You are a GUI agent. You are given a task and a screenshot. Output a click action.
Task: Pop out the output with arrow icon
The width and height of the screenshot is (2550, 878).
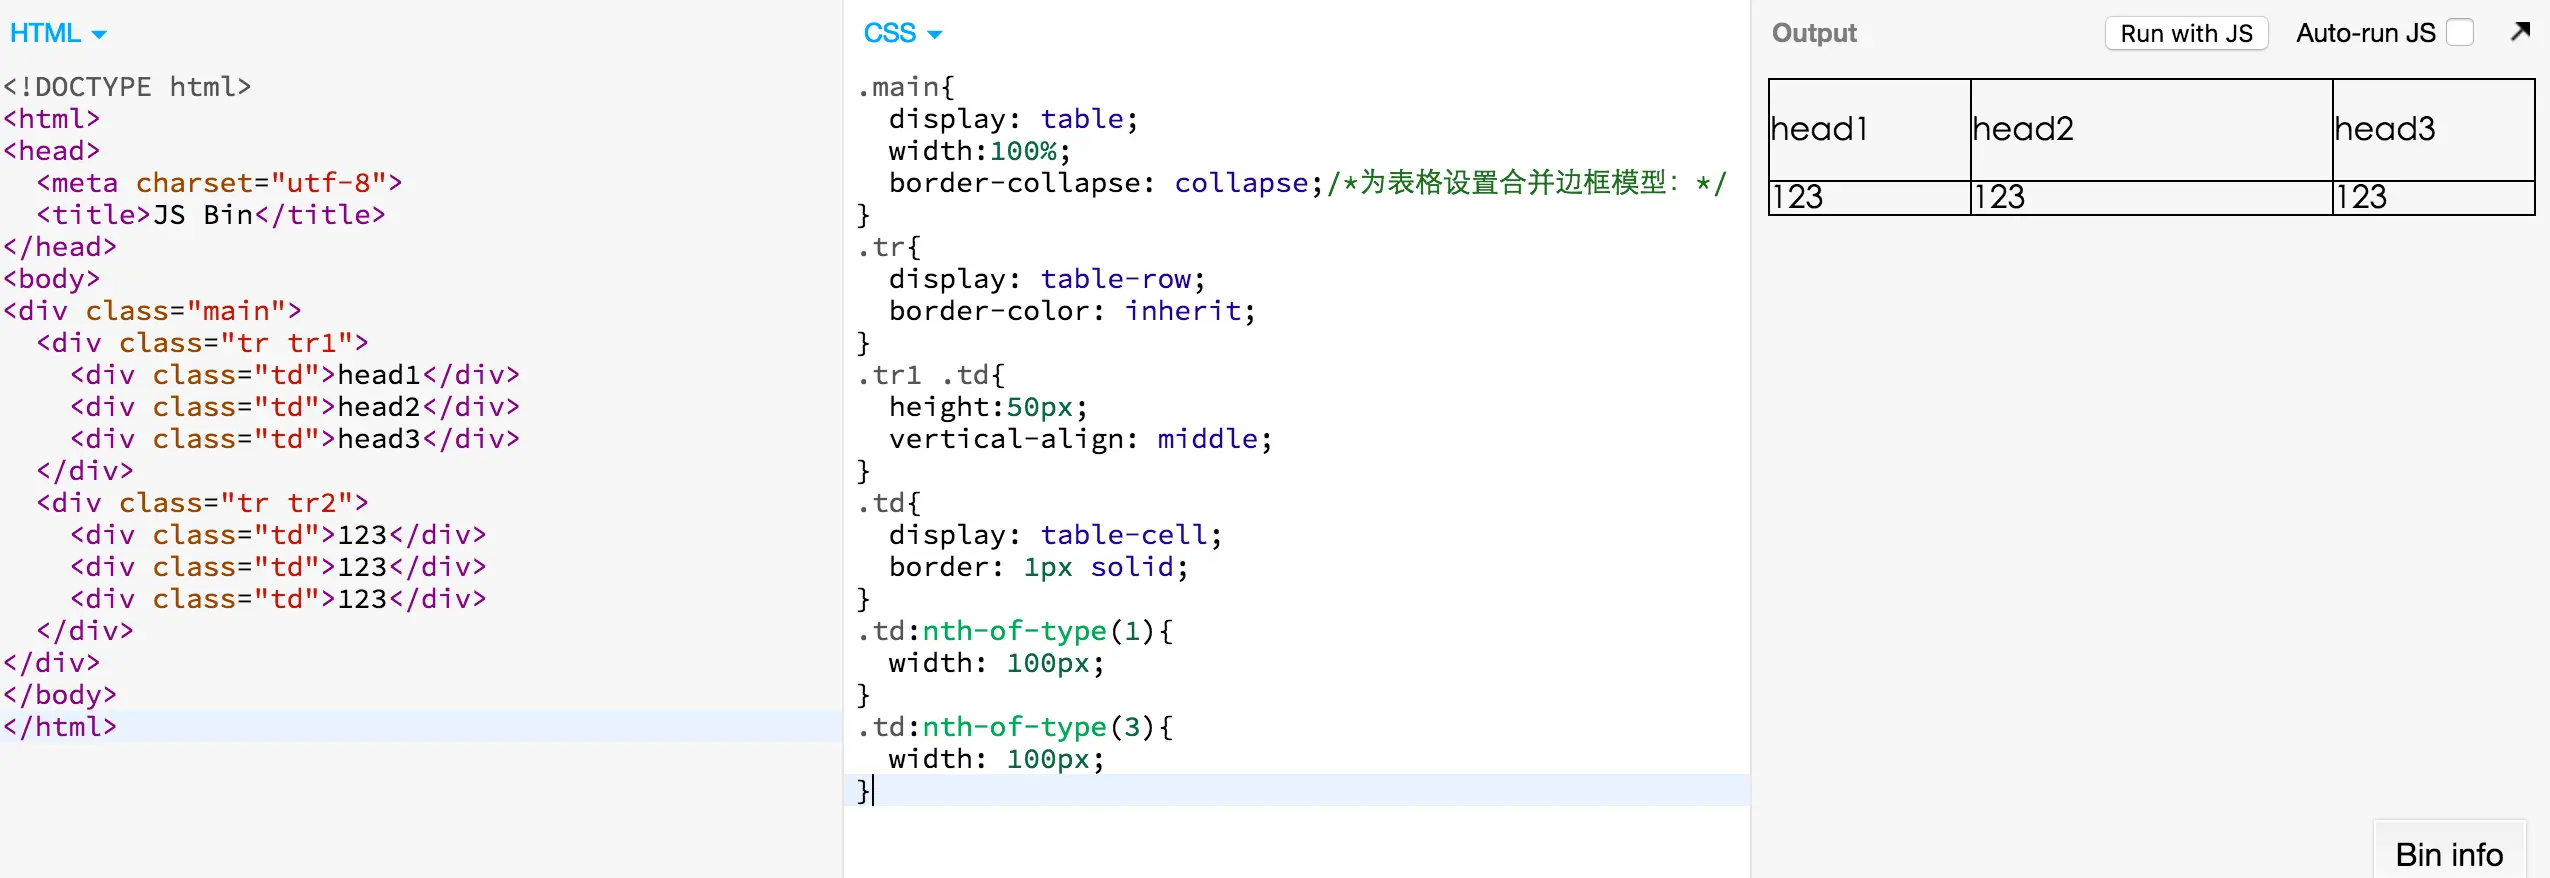[x=2520, y=32]
